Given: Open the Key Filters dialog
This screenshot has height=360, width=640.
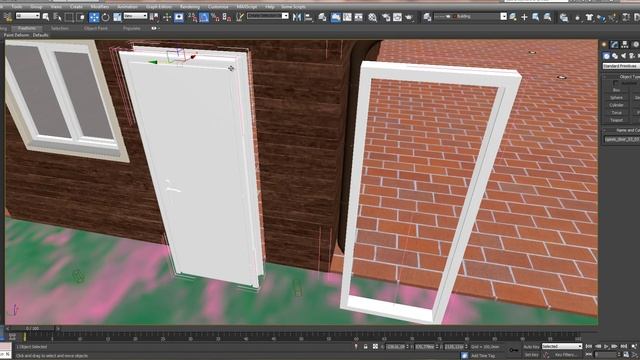Looking at the screenshot, I should [567, 355].
